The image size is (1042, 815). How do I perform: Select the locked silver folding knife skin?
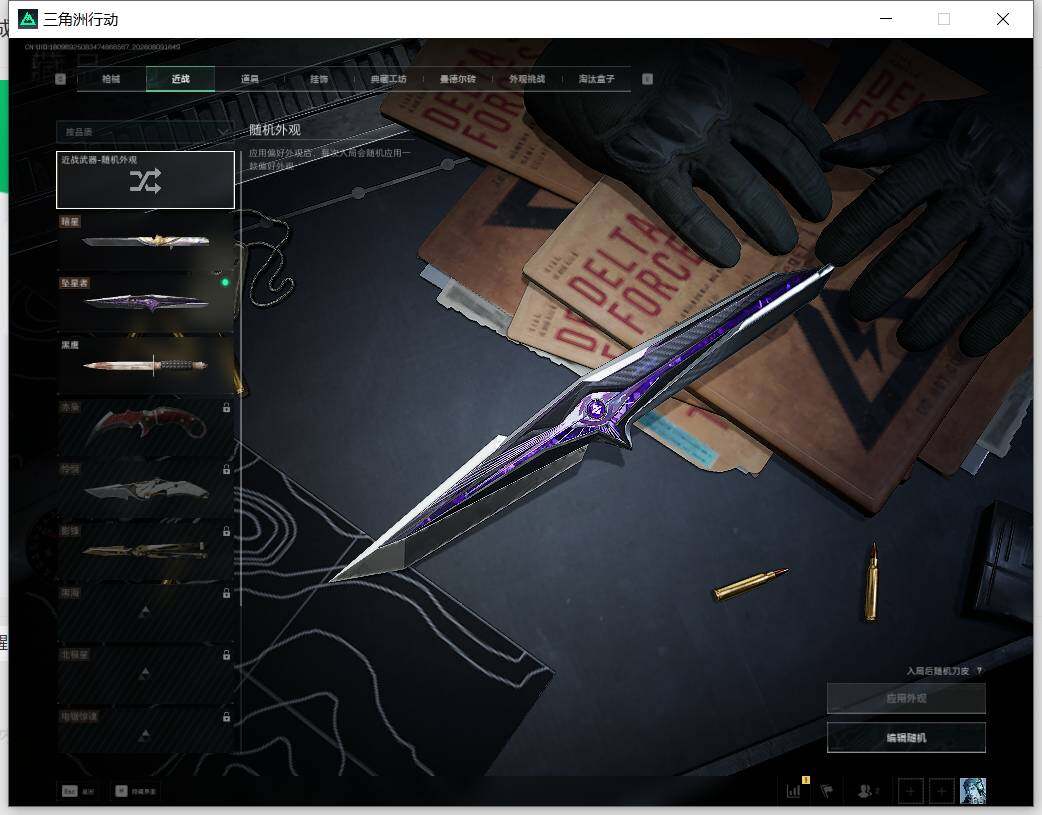click(146, 489)
